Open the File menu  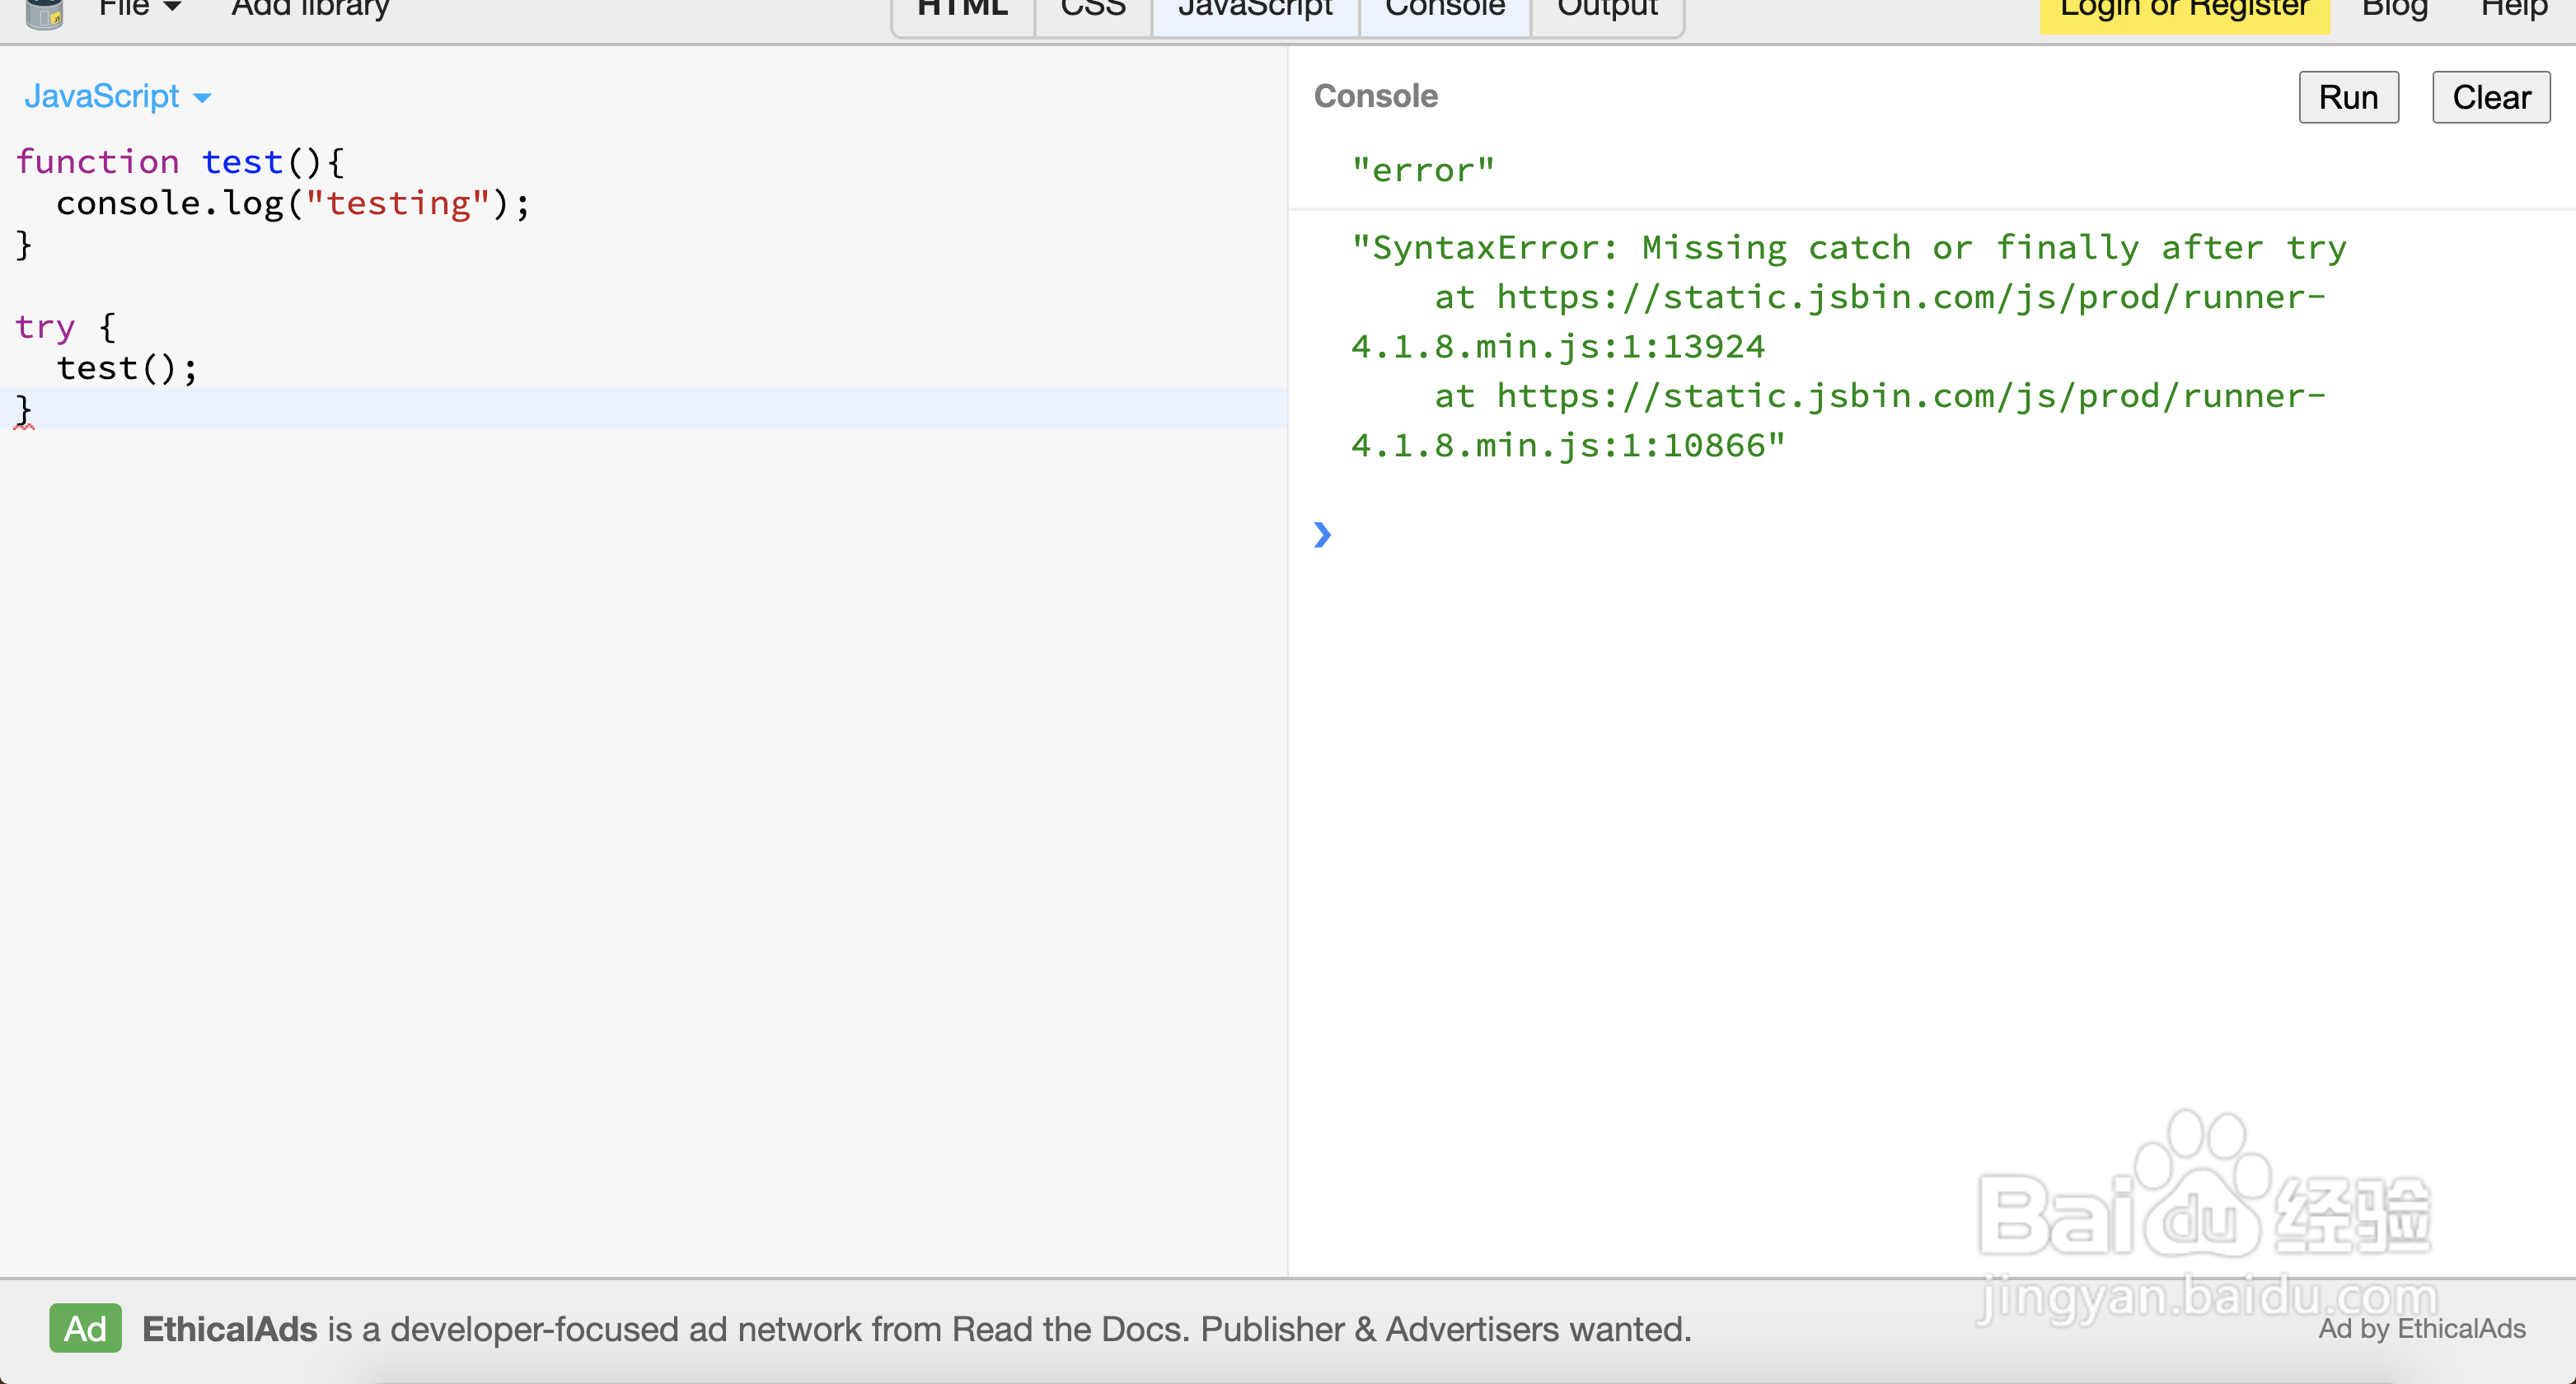click(x=139, y=10)
